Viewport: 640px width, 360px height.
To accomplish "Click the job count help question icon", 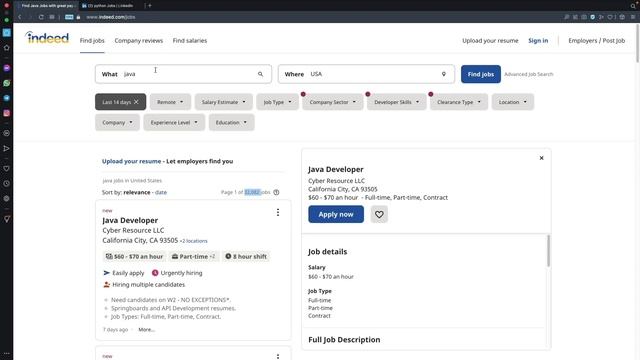I will [x=276, y=192].
